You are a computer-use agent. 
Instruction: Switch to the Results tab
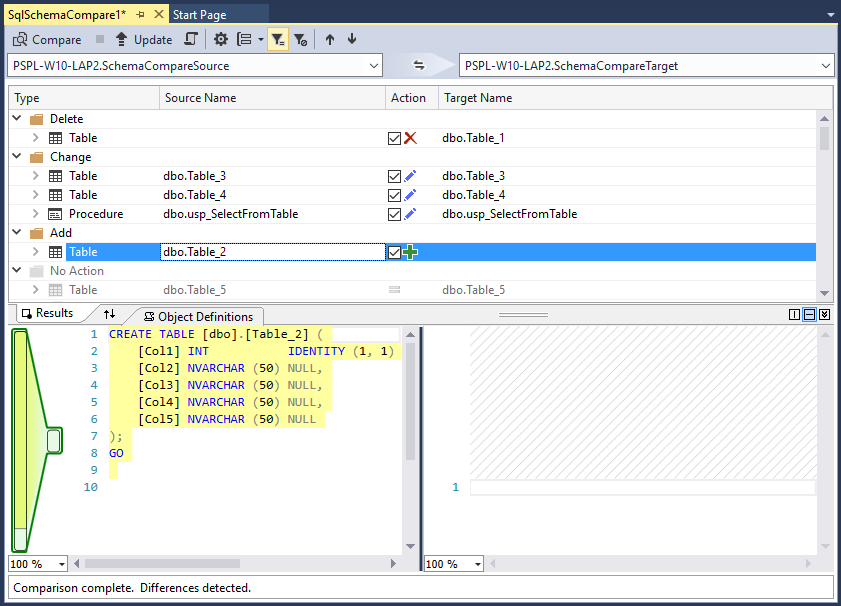49,313
